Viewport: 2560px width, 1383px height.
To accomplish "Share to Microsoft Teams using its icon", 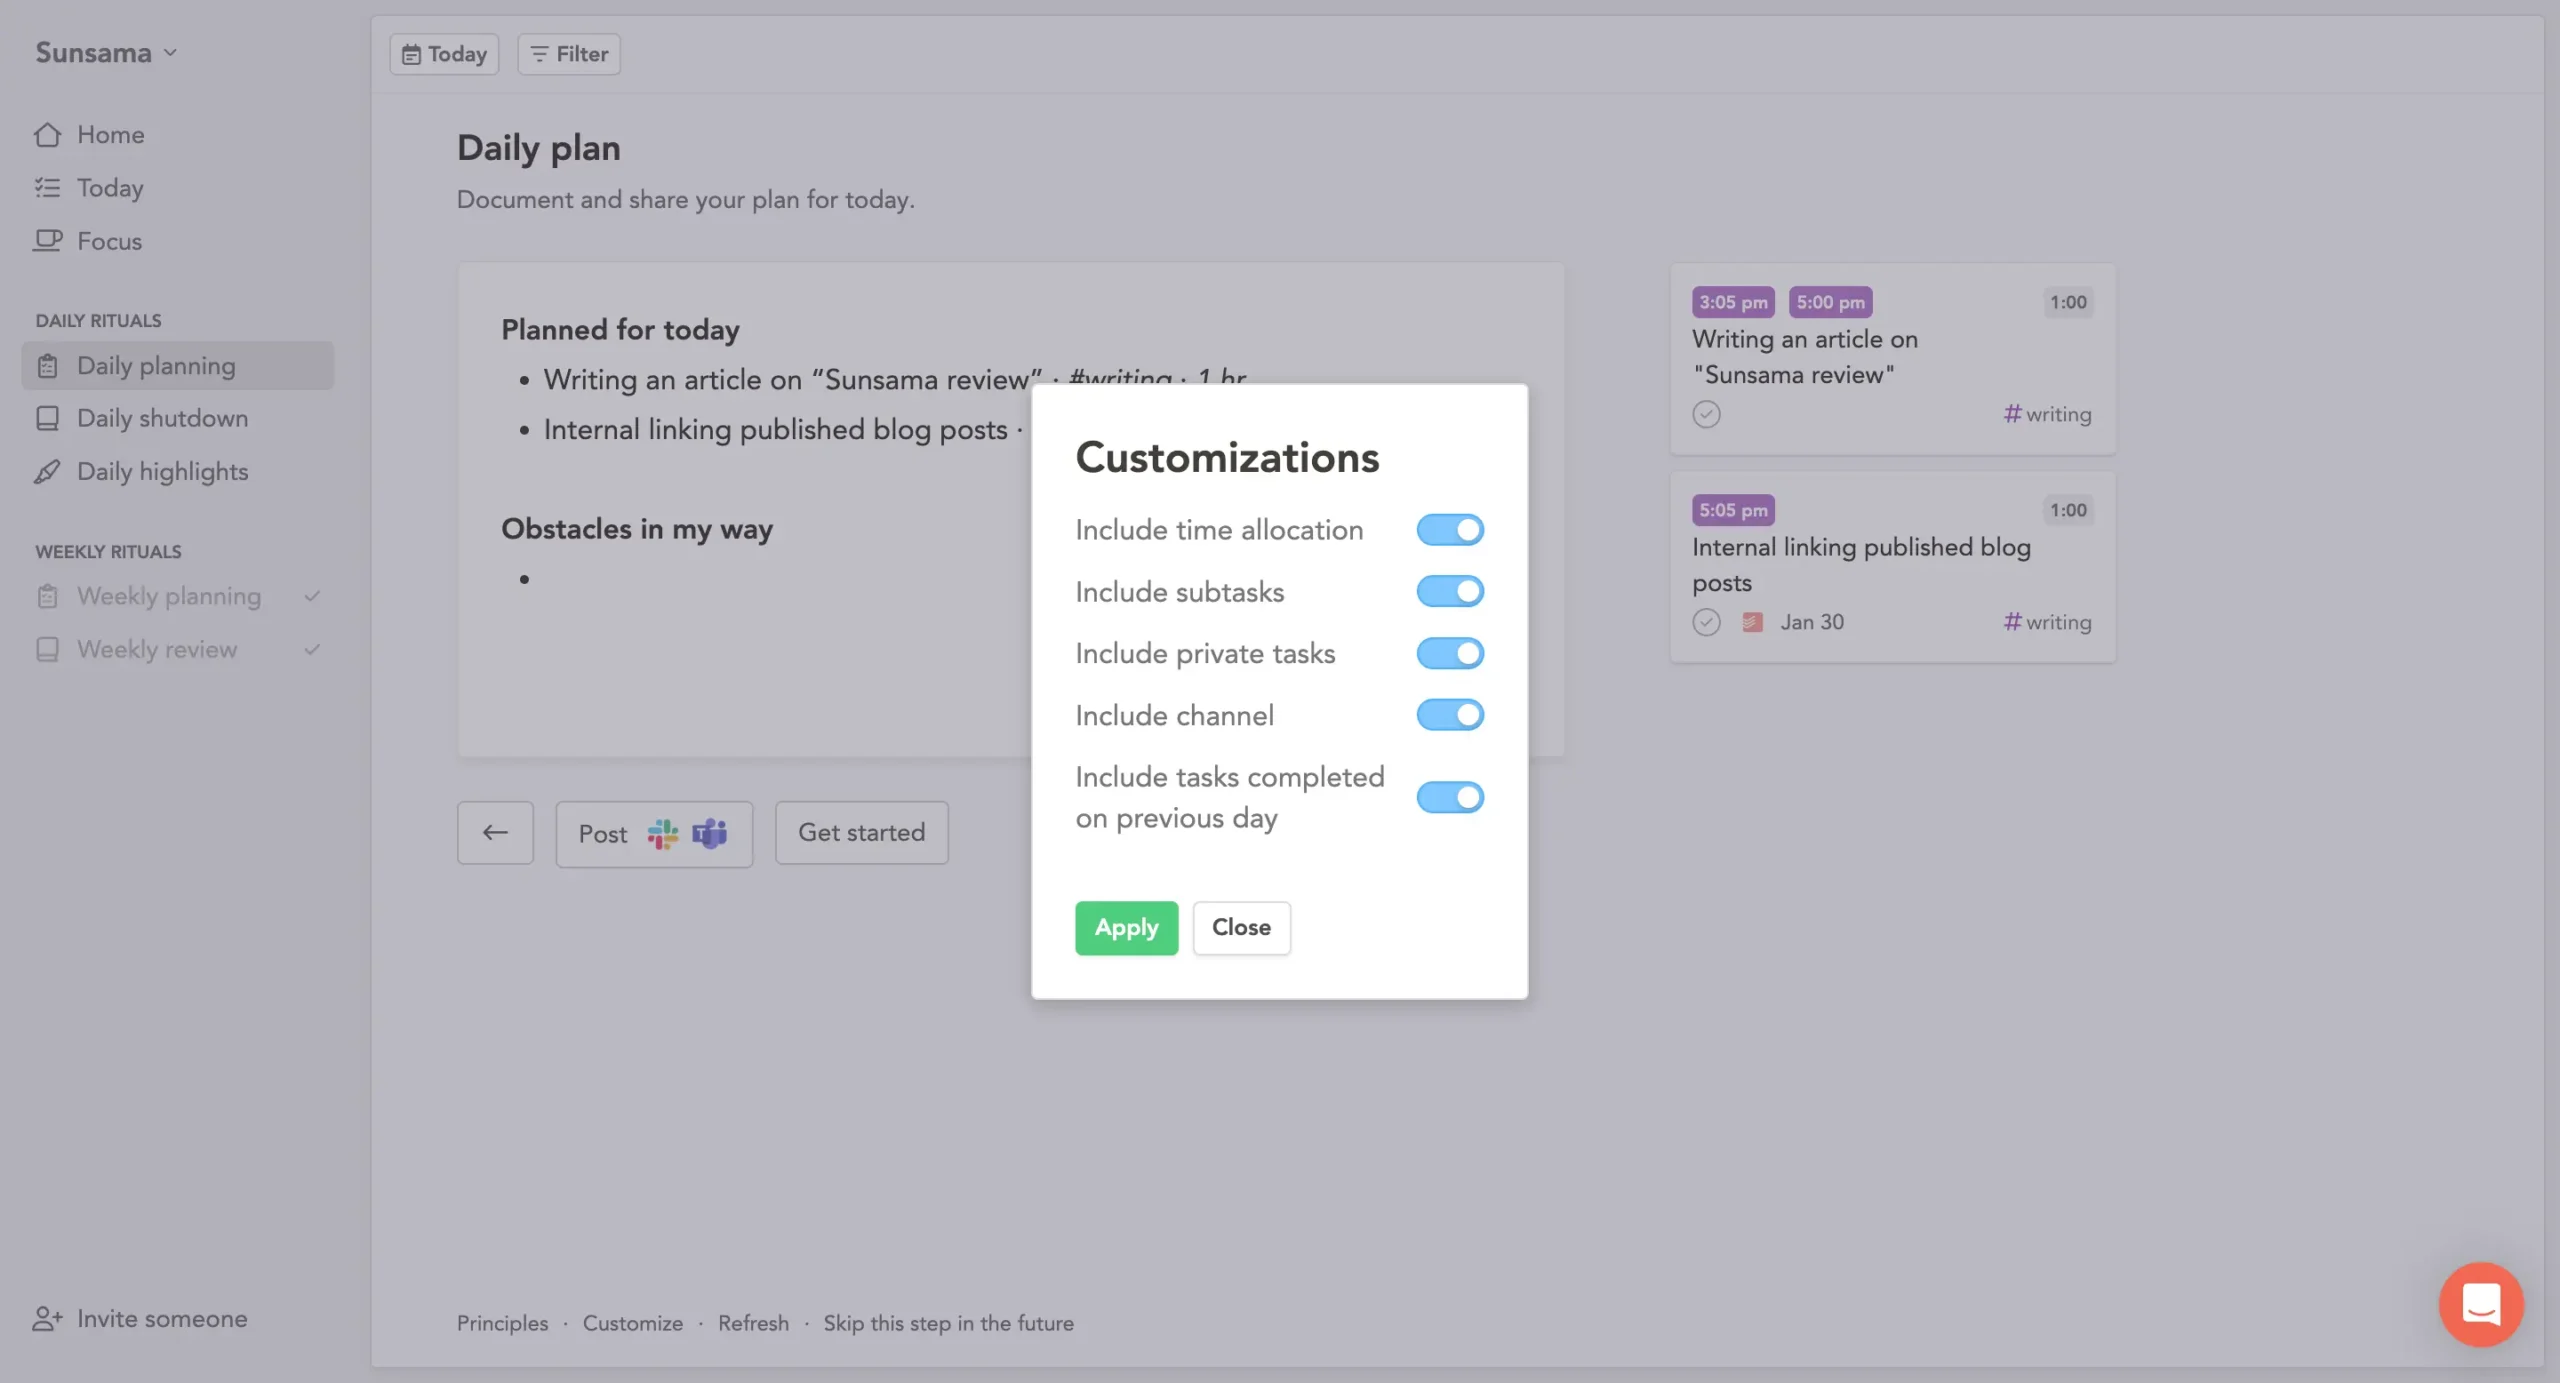I will tap(708, 833).
